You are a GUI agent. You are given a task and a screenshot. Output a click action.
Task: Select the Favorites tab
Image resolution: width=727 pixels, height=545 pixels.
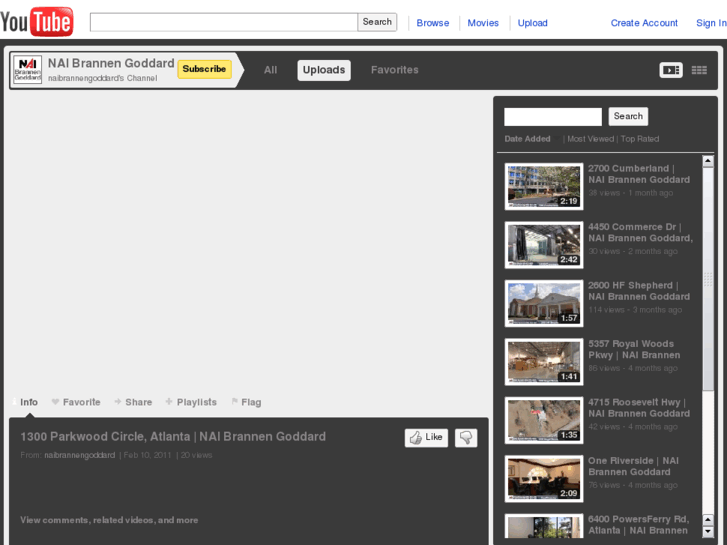click(x=395, y=70)
